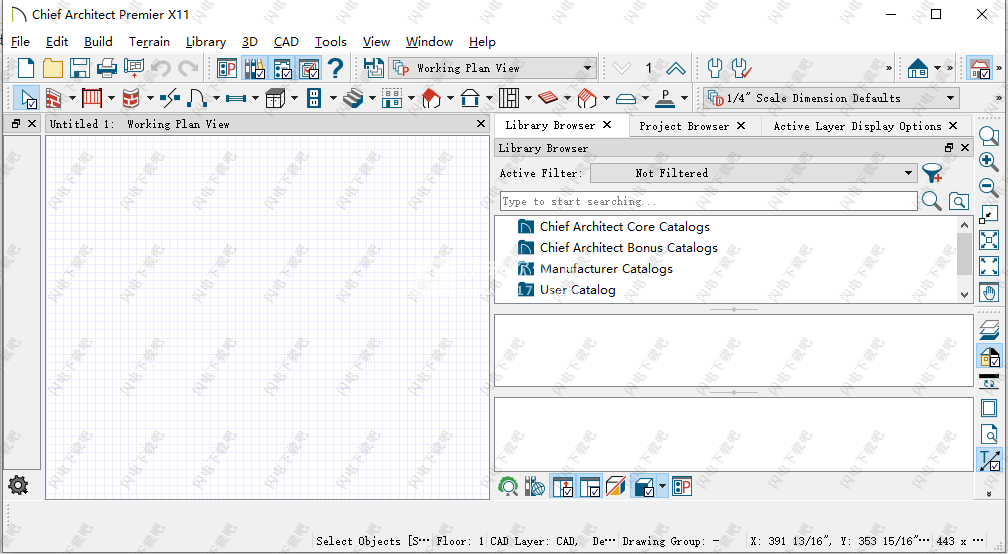Click the Zoom Out magnifier icon
This screenshot has width=1008, height=554.
tap(989, 187)
